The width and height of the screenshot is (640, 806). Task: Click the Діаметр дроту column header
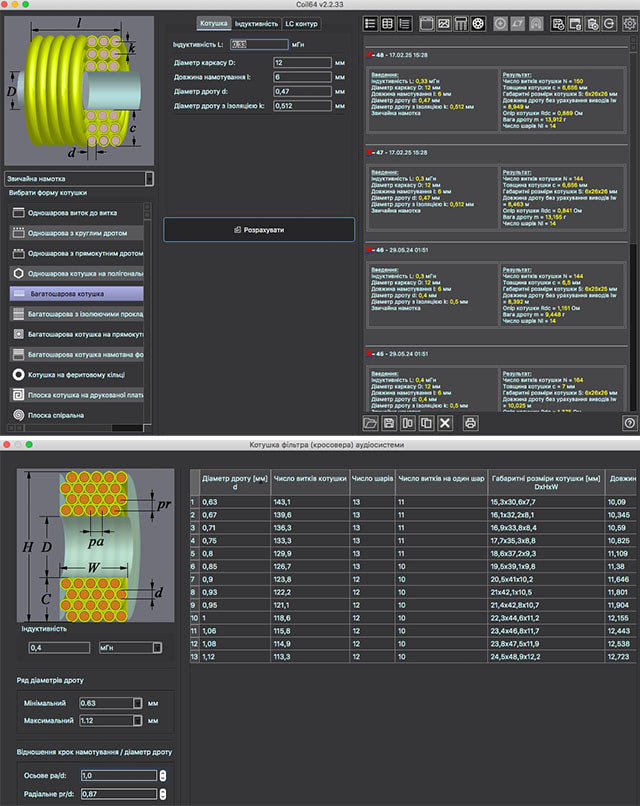(x=235, y=482)
